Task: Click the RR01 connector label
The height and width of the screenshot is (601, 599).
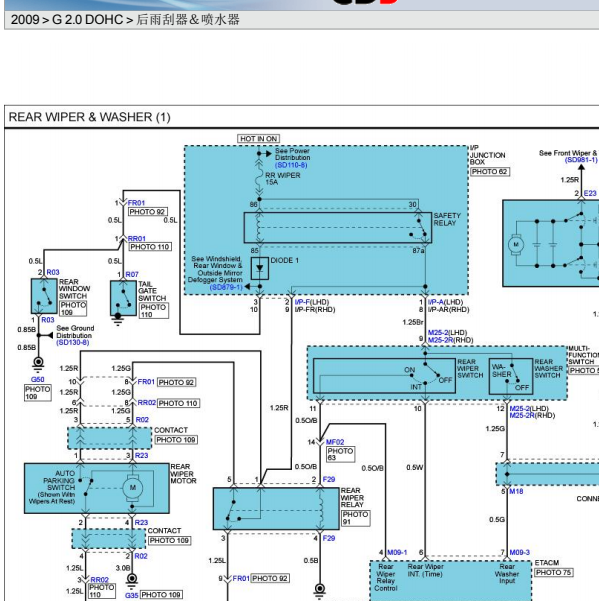Action: (x=136, y=238)
